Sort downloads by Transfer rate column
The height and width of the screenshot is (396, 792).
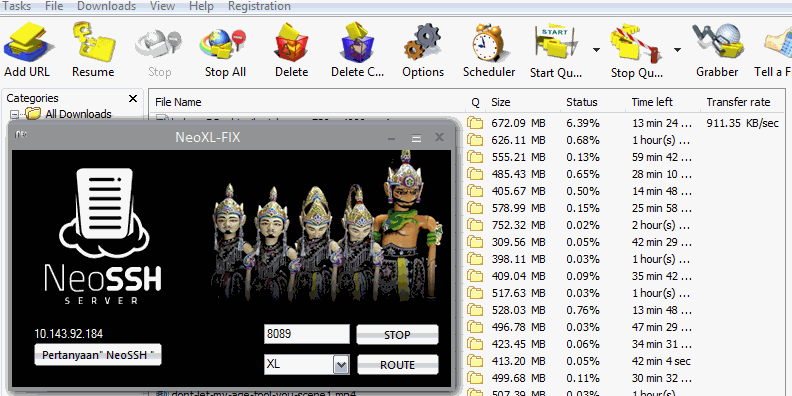pos(738,102)
